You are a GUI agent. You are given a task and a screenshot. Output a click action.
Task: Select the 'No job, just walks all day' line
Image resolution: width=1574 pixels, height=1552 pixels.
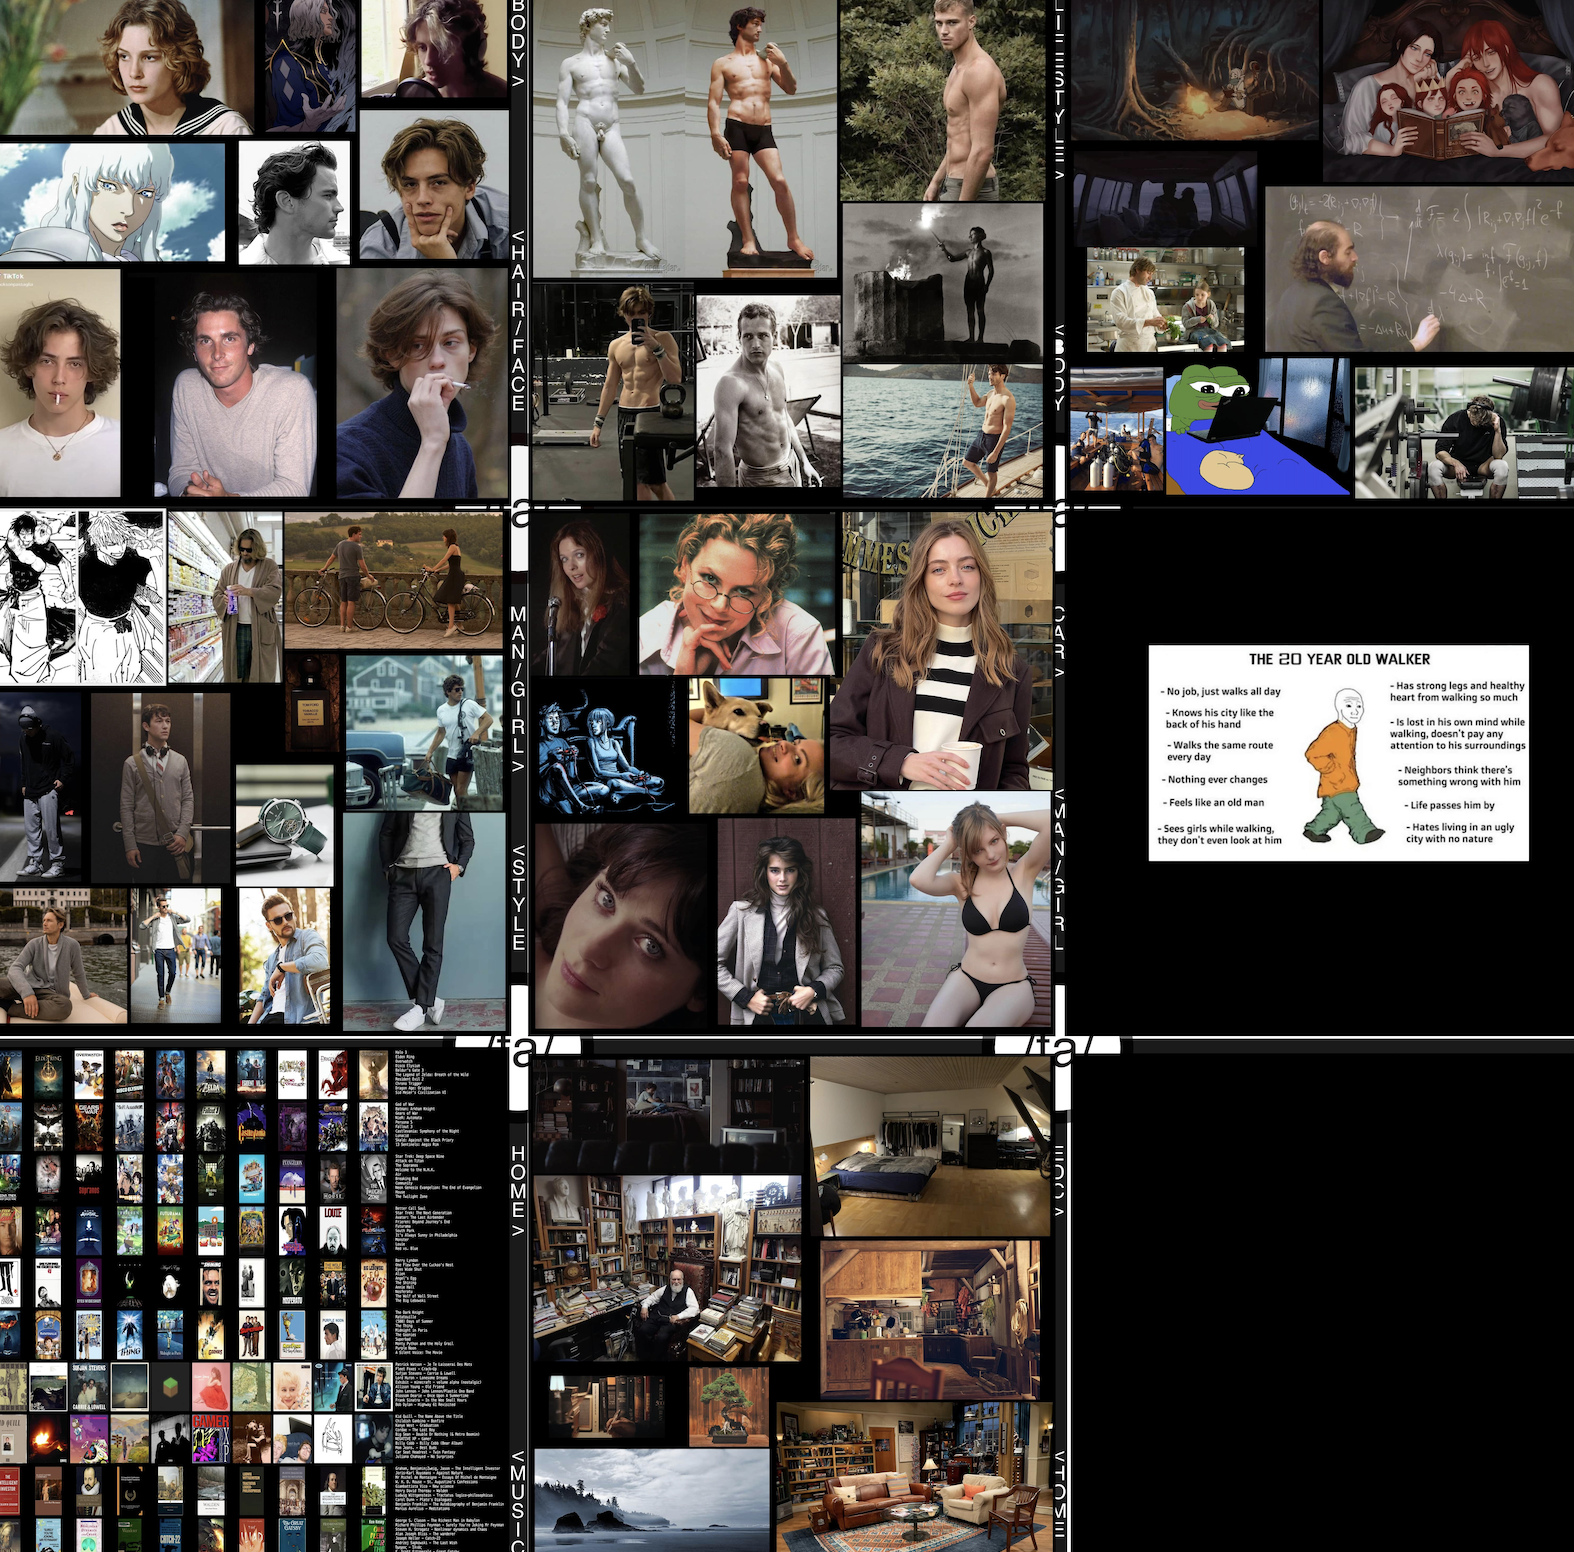1223,691
